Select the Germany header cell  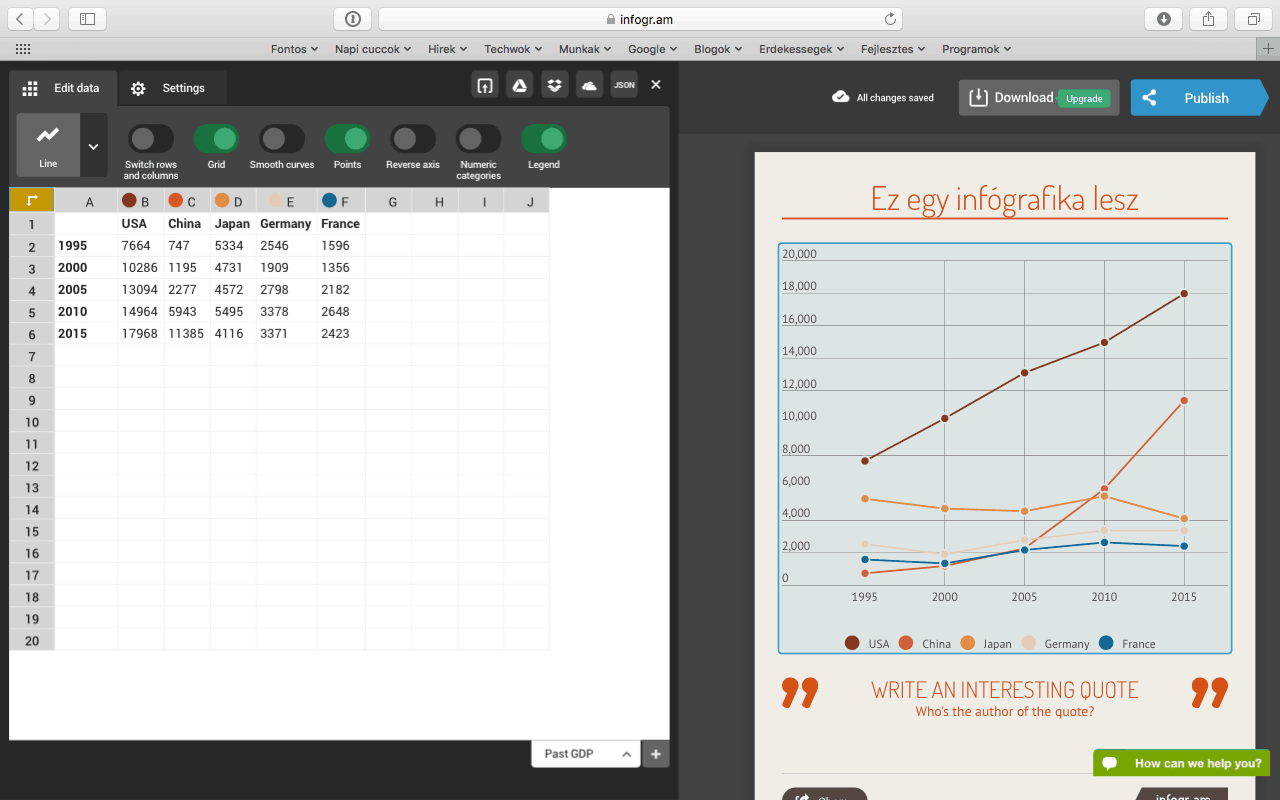(286, 224)
